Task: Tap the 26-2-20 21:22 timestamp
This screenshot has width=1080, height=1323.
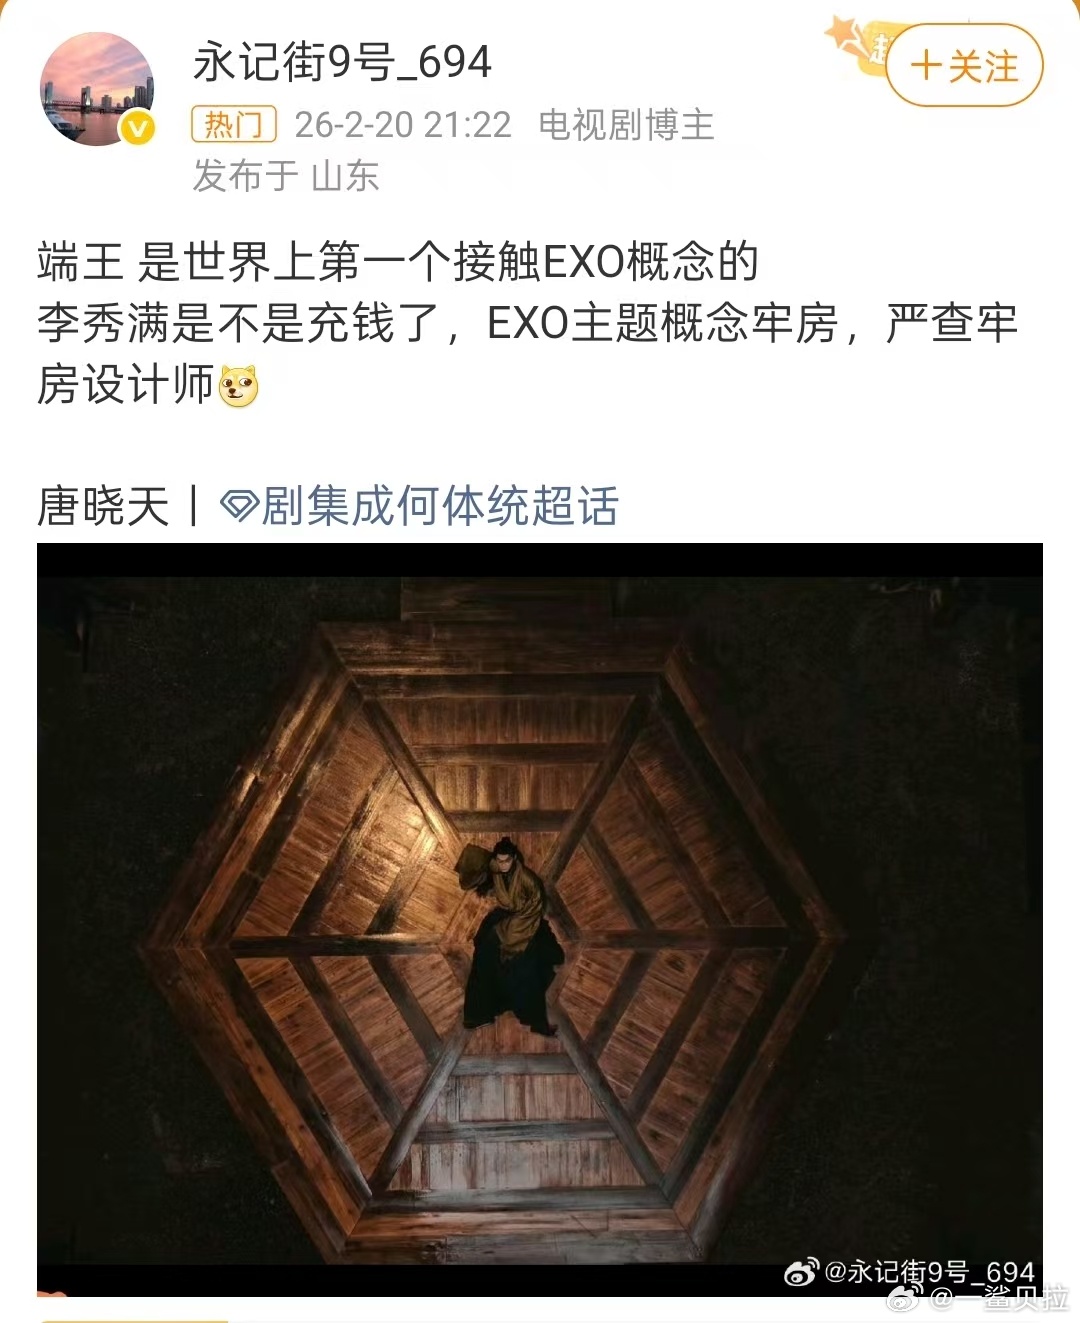Action: coord(402,125)
